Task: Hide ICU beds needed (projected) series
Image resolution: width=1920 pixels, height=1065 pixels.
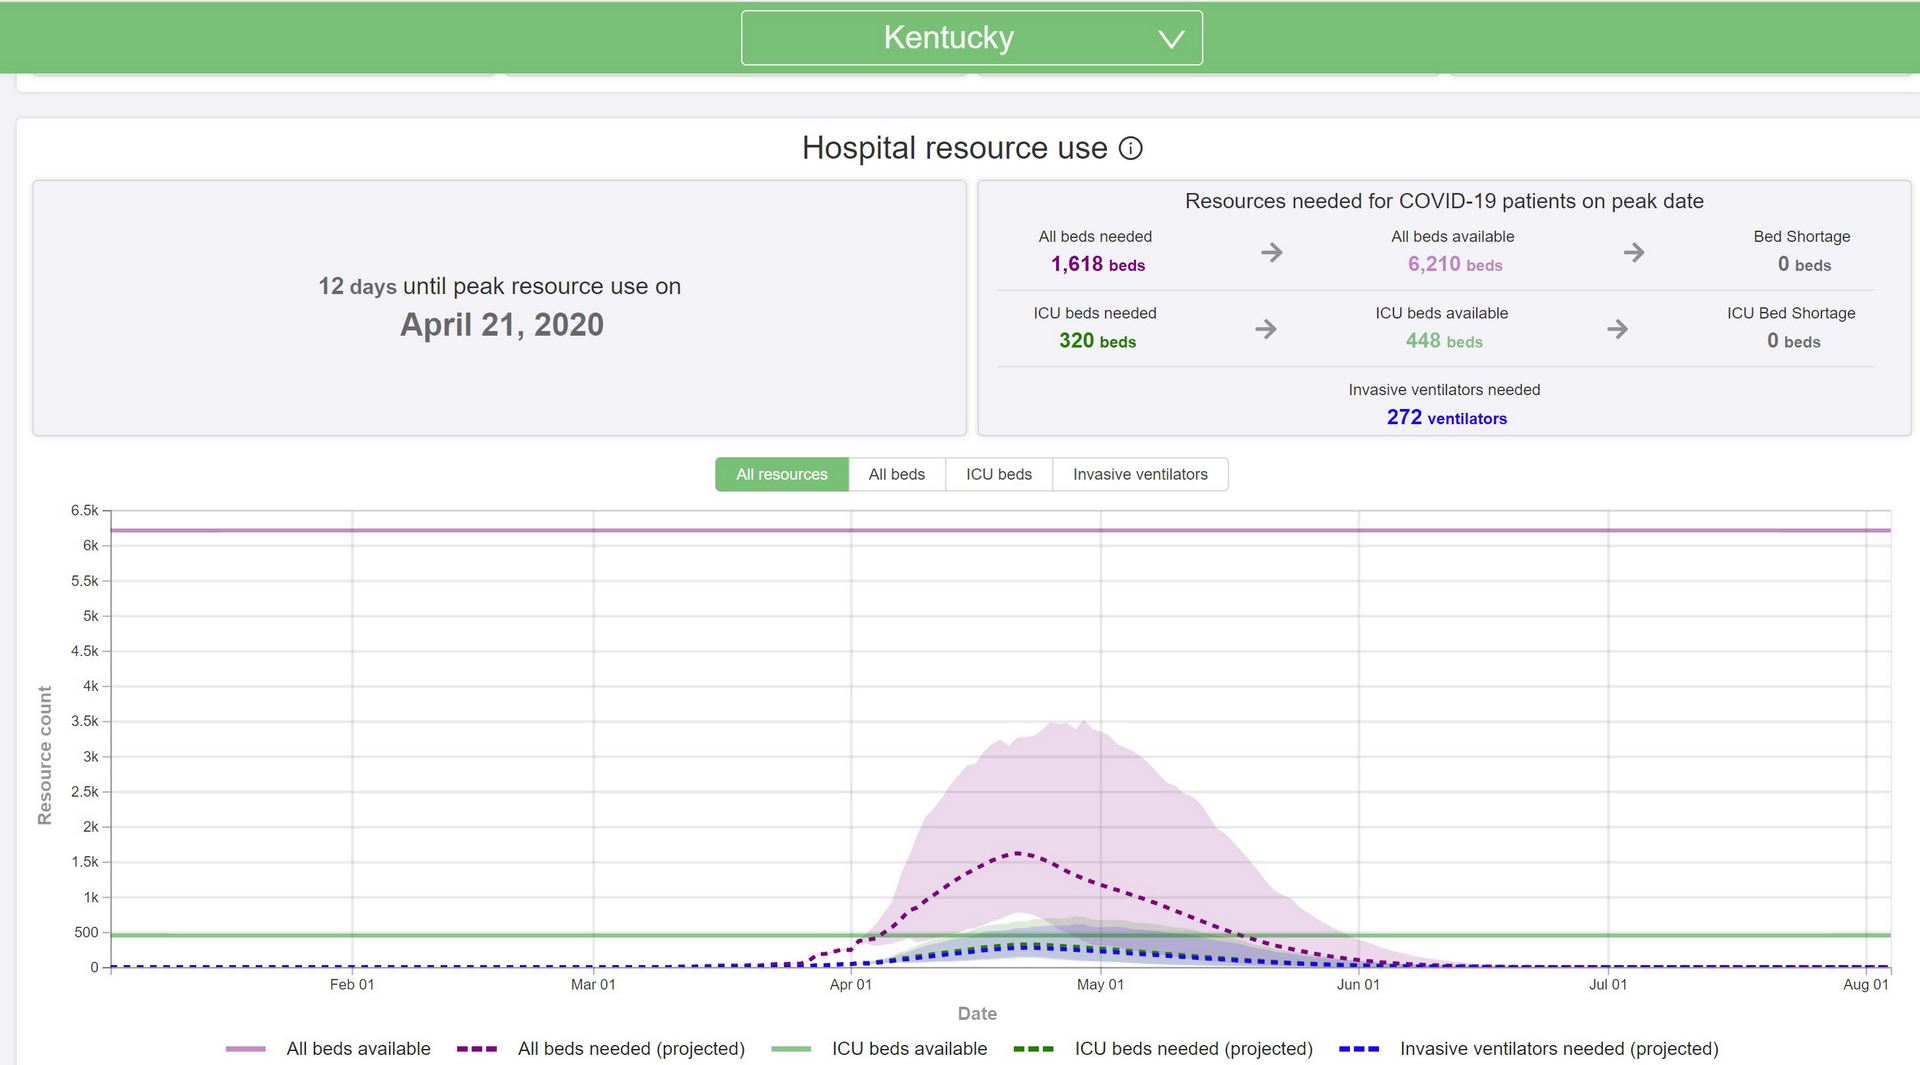Action: pos(1192,1048)
